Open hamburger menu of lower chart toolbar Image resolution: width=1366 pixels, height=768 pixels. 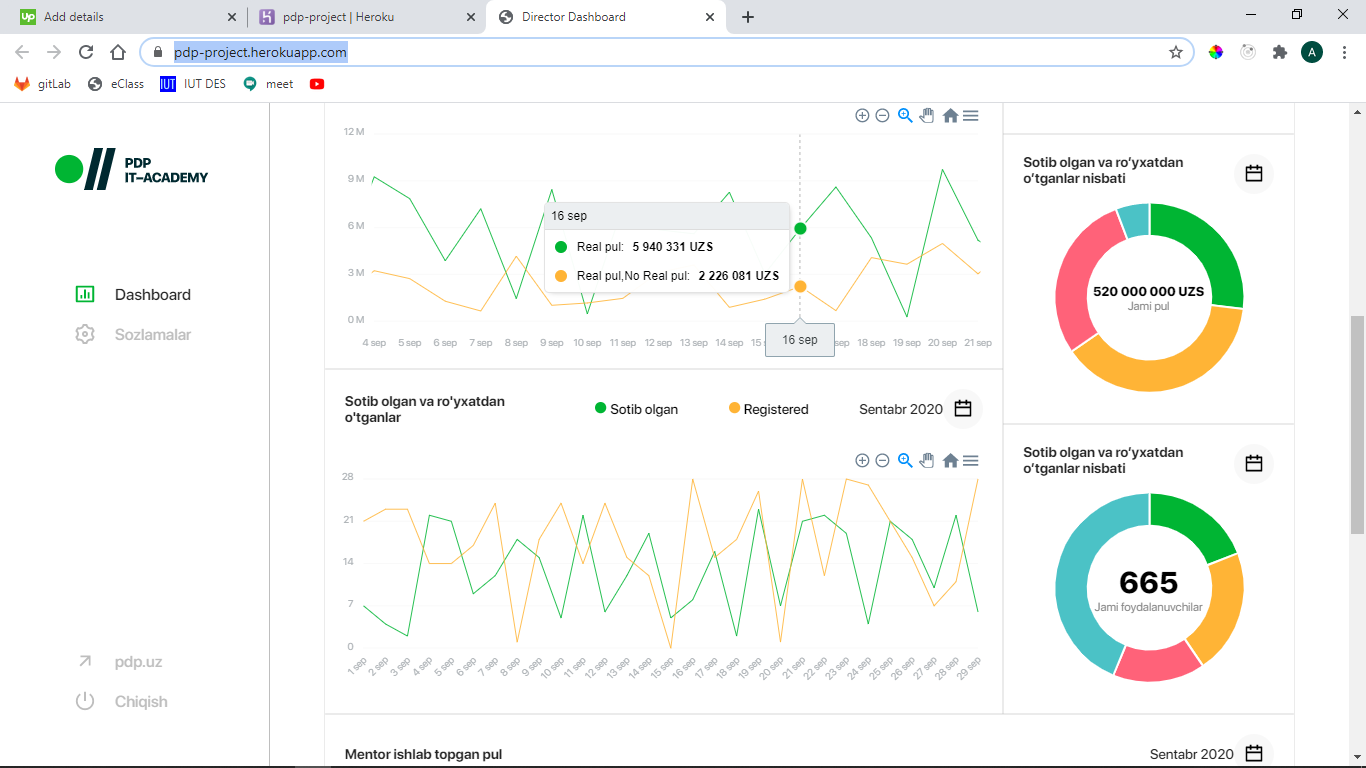click(x=970, y=460)
